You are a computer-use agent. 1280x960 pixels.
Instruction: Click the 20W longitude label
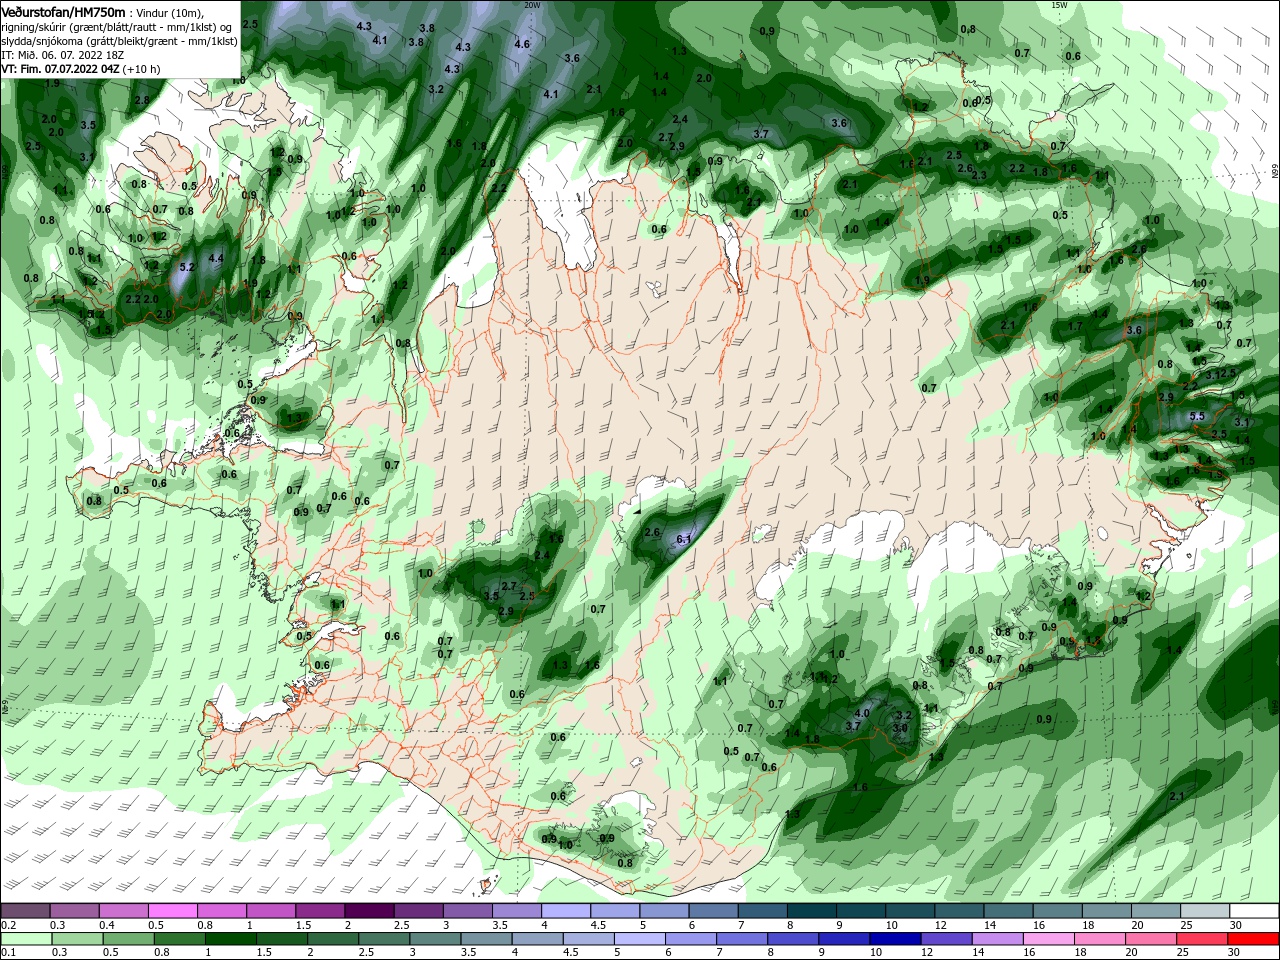point(532,5)
